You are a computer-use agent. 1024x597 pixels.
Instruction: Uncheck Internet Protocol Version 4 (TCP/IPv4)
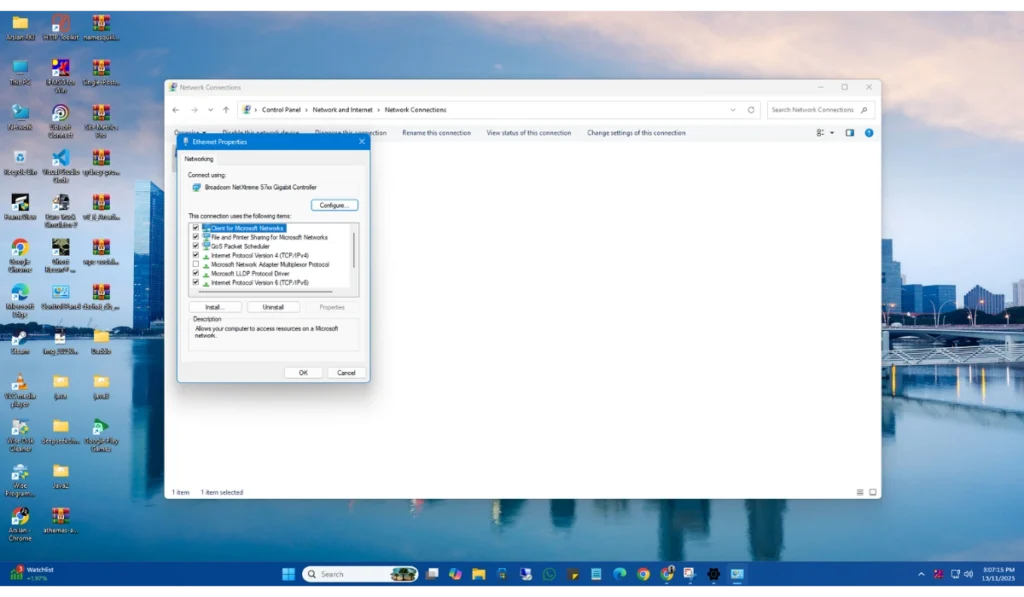(196, 255)
